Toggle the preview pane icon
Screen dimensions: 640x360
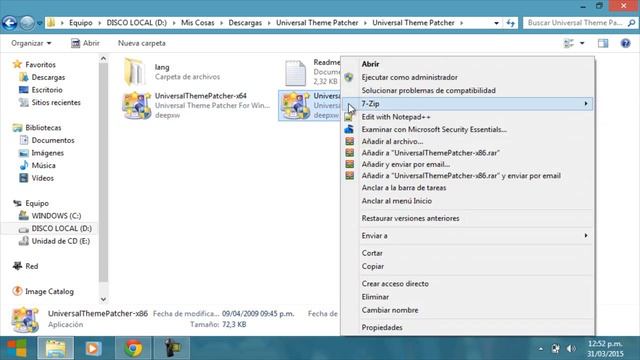click(603, 43)
